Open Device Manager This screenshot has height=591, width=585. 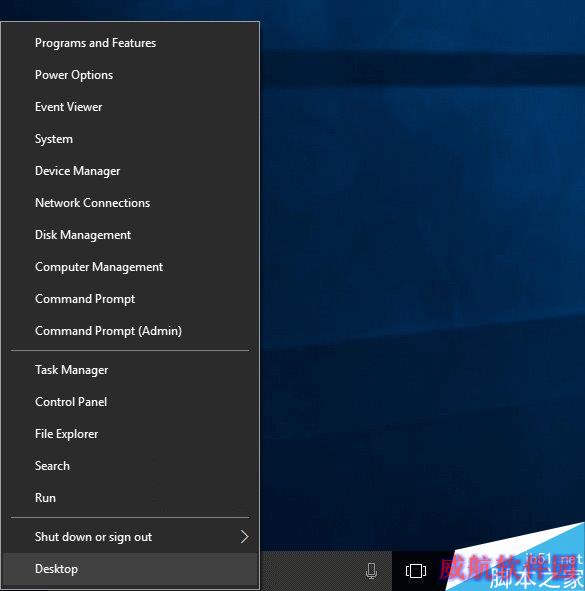[130, 171]
